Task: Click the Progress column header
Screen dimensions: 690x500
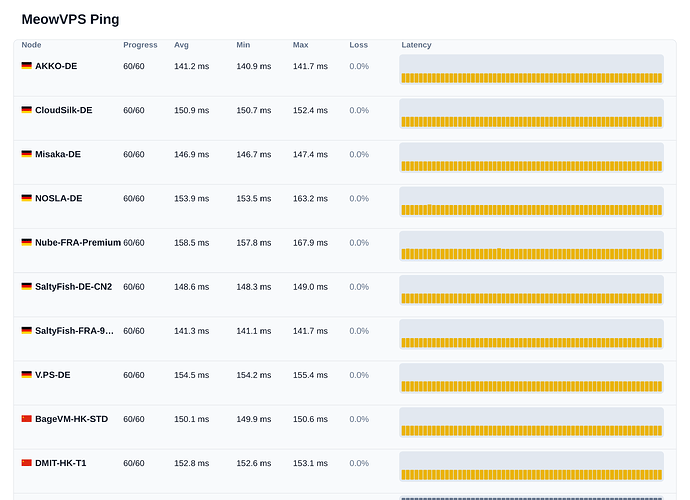Action: (x=140, y=45)
